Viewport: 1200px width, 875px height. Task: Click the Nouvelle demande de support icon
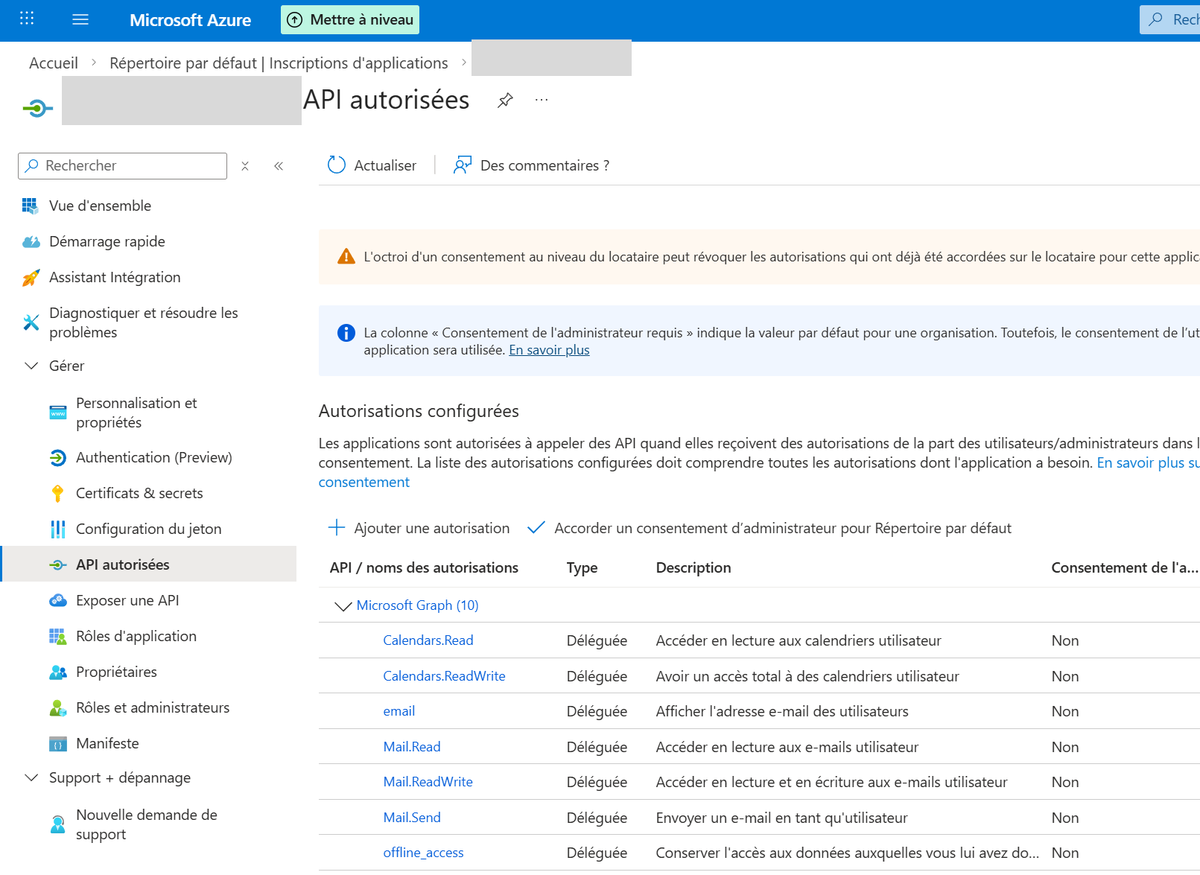coord(57,825)
